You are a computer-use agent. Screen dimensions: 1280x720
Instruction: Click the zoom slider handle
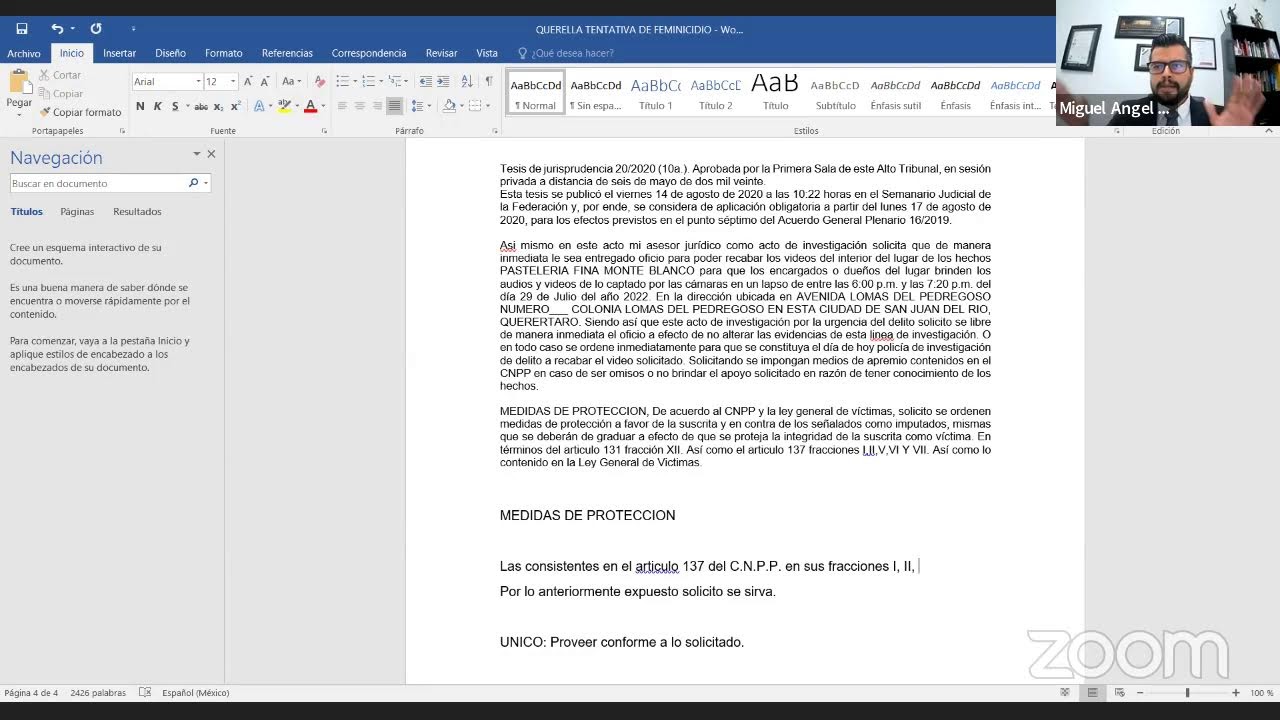pos(1187,692)
